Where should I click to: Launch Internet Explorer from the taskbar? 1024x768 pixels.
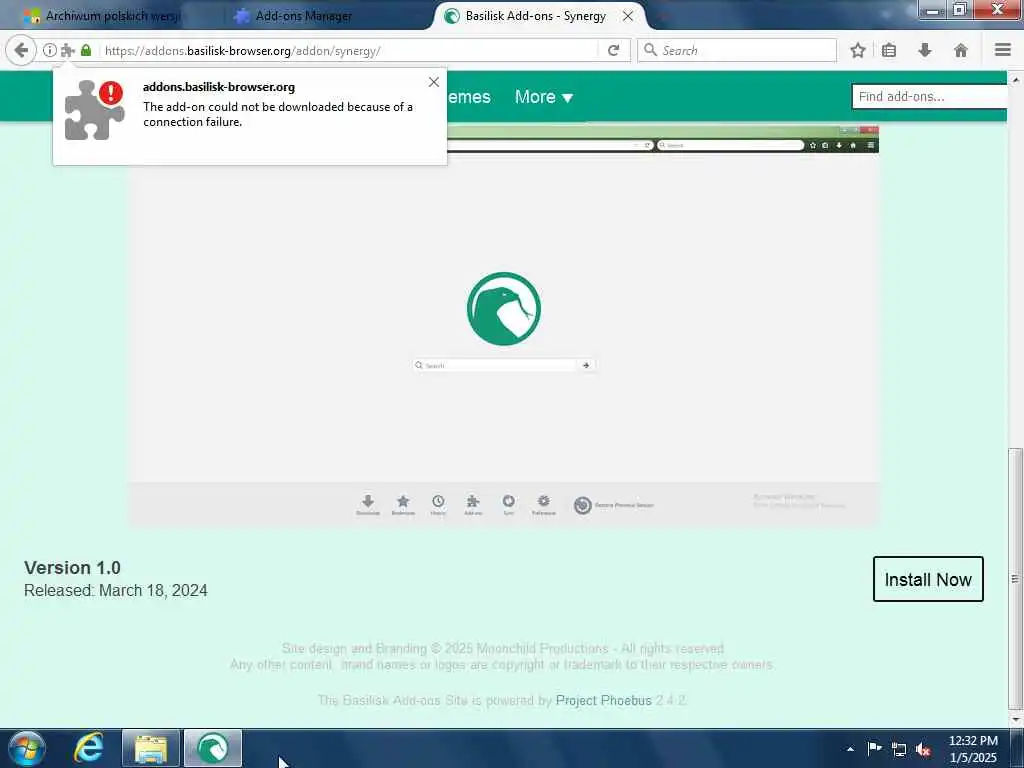tap(88, 748)
